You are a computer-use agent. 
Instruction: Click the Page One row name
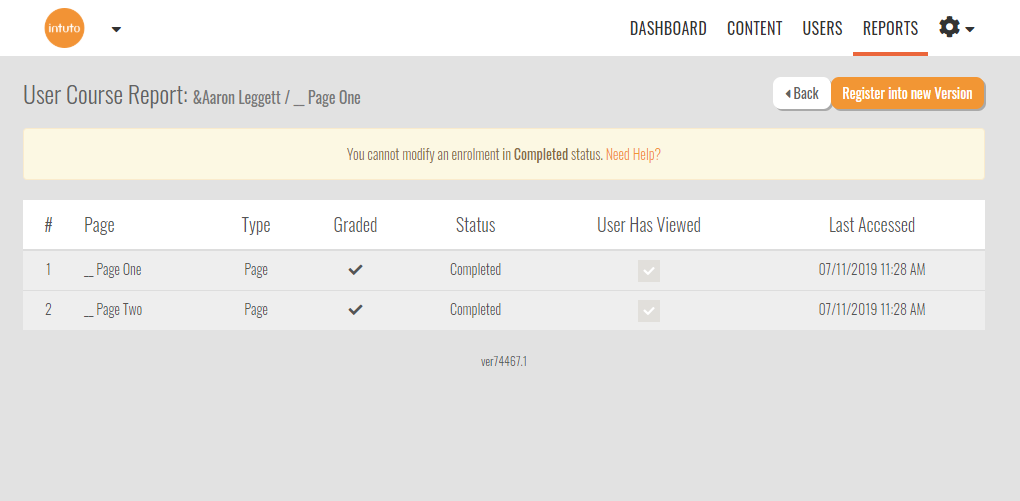point(113,270)
